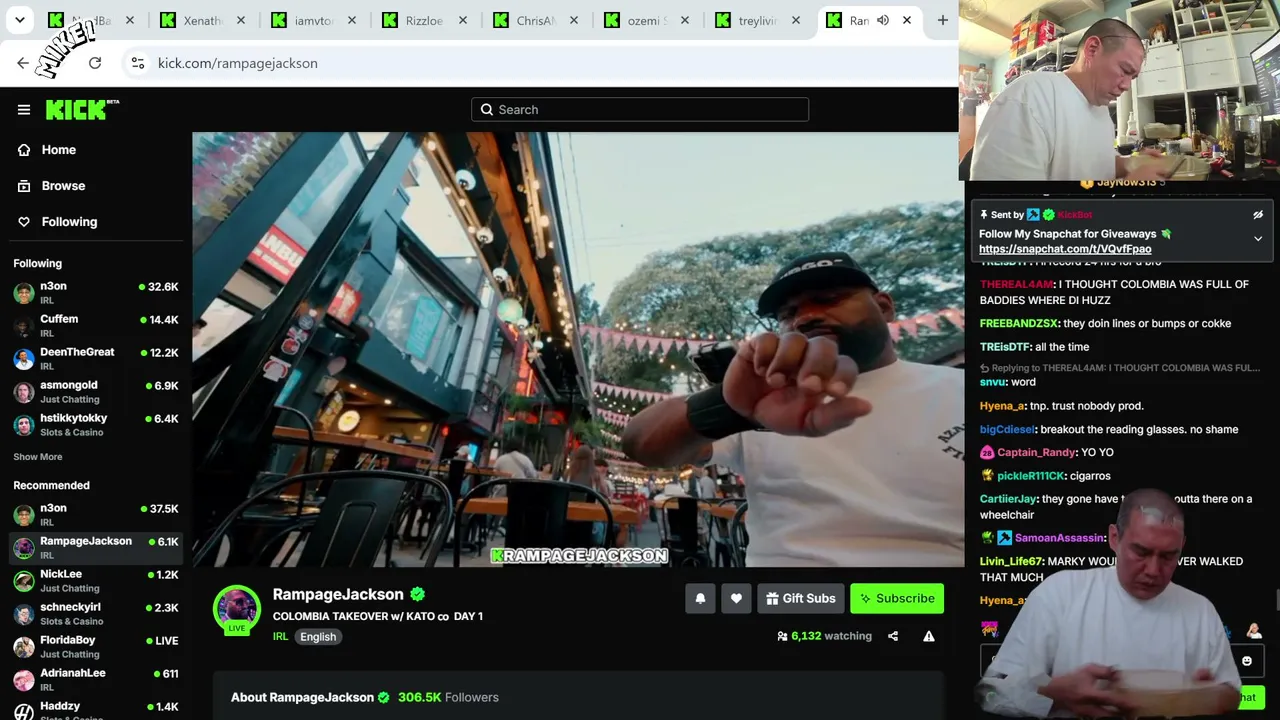Open a new browser tab
Image resolution: width=1280 pixels, height=720 pixels.
[942, 20]
